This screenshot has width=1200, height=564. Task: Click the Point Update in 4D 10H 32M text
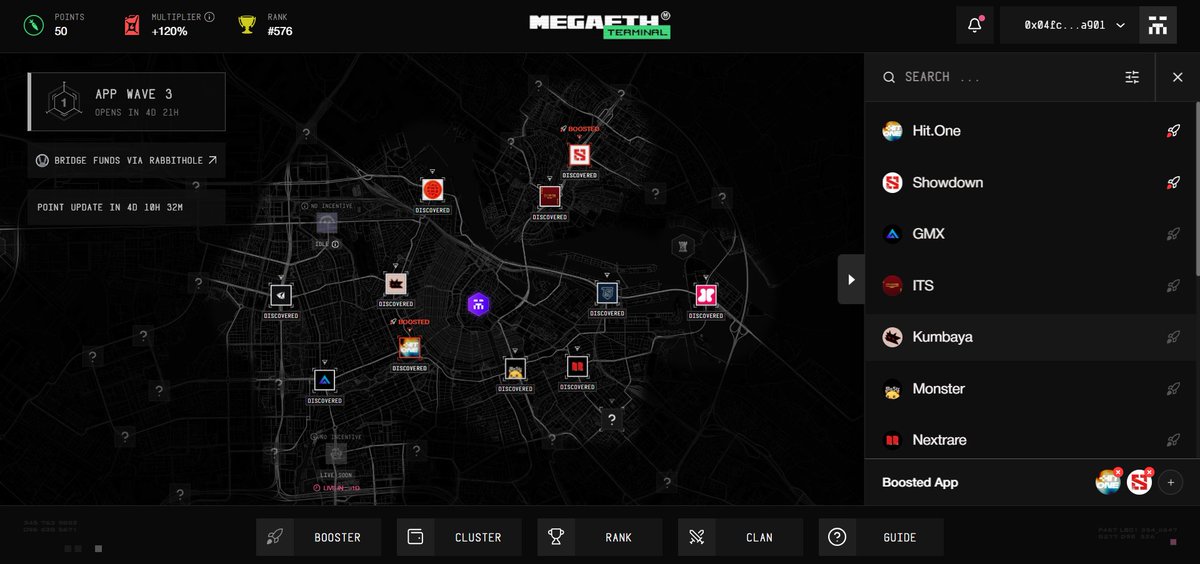110,207
